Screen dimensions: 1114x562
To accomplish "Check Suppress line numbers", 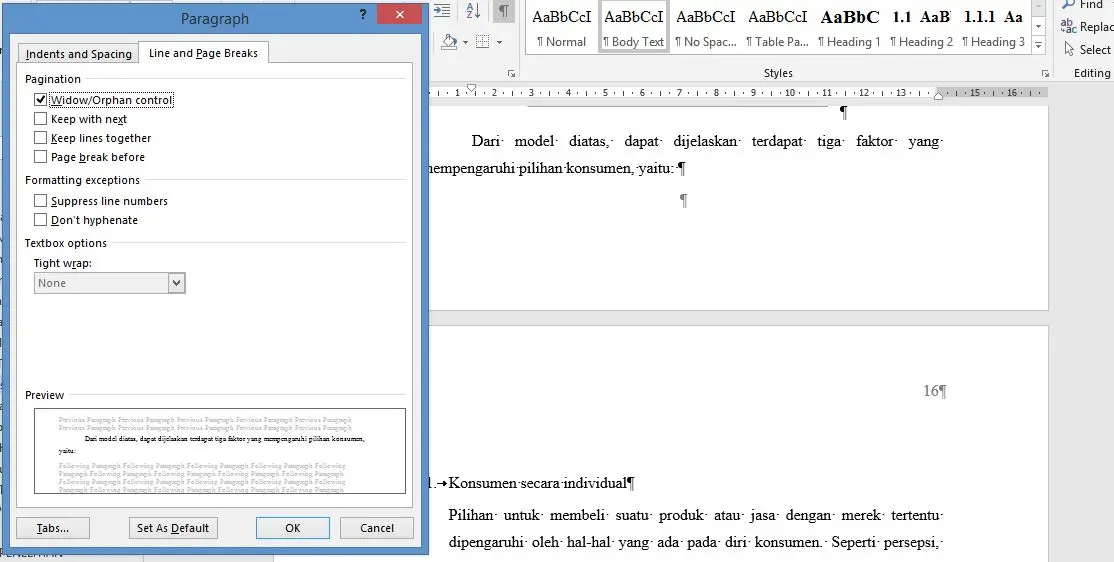I will pyautogui.click(x=40, y=201).
